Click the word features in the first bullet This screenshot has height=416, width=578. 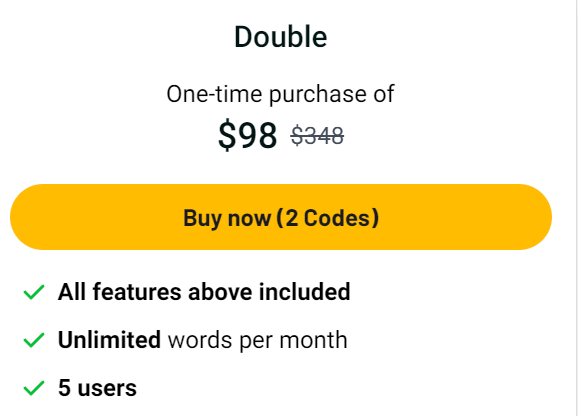[137, 292]
